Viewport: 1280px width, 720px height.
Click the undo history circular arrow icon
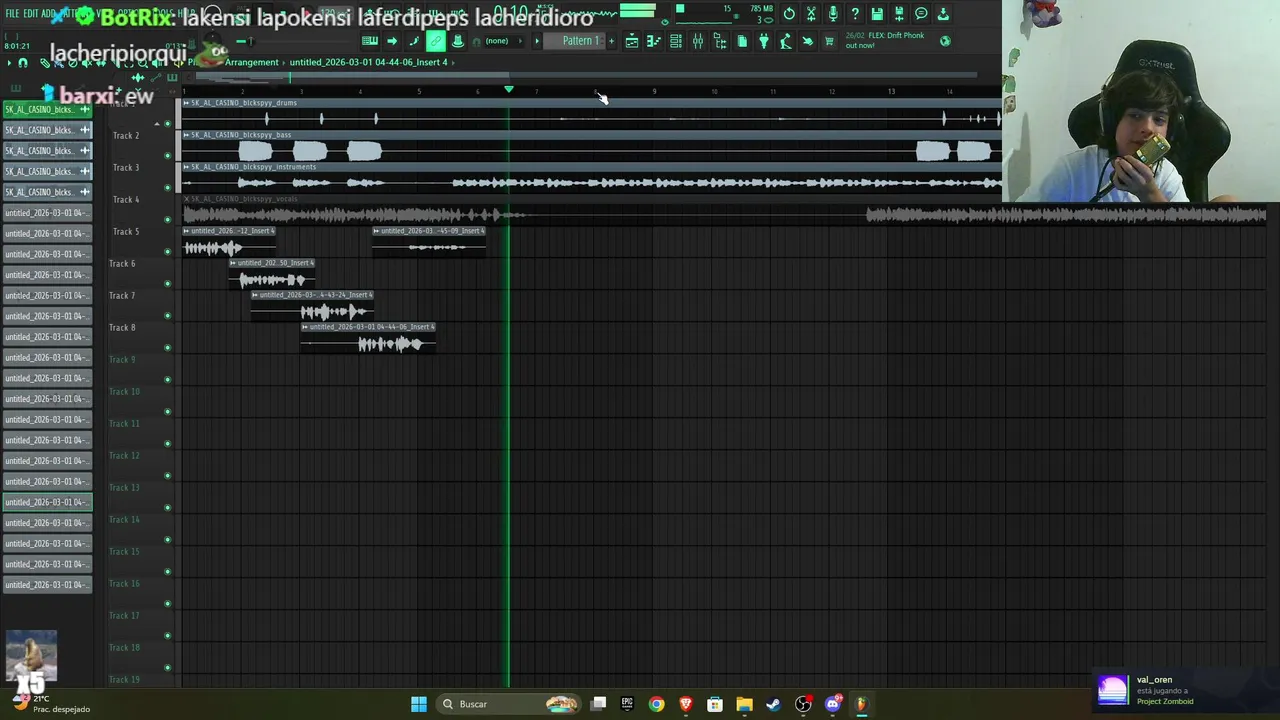789,14
